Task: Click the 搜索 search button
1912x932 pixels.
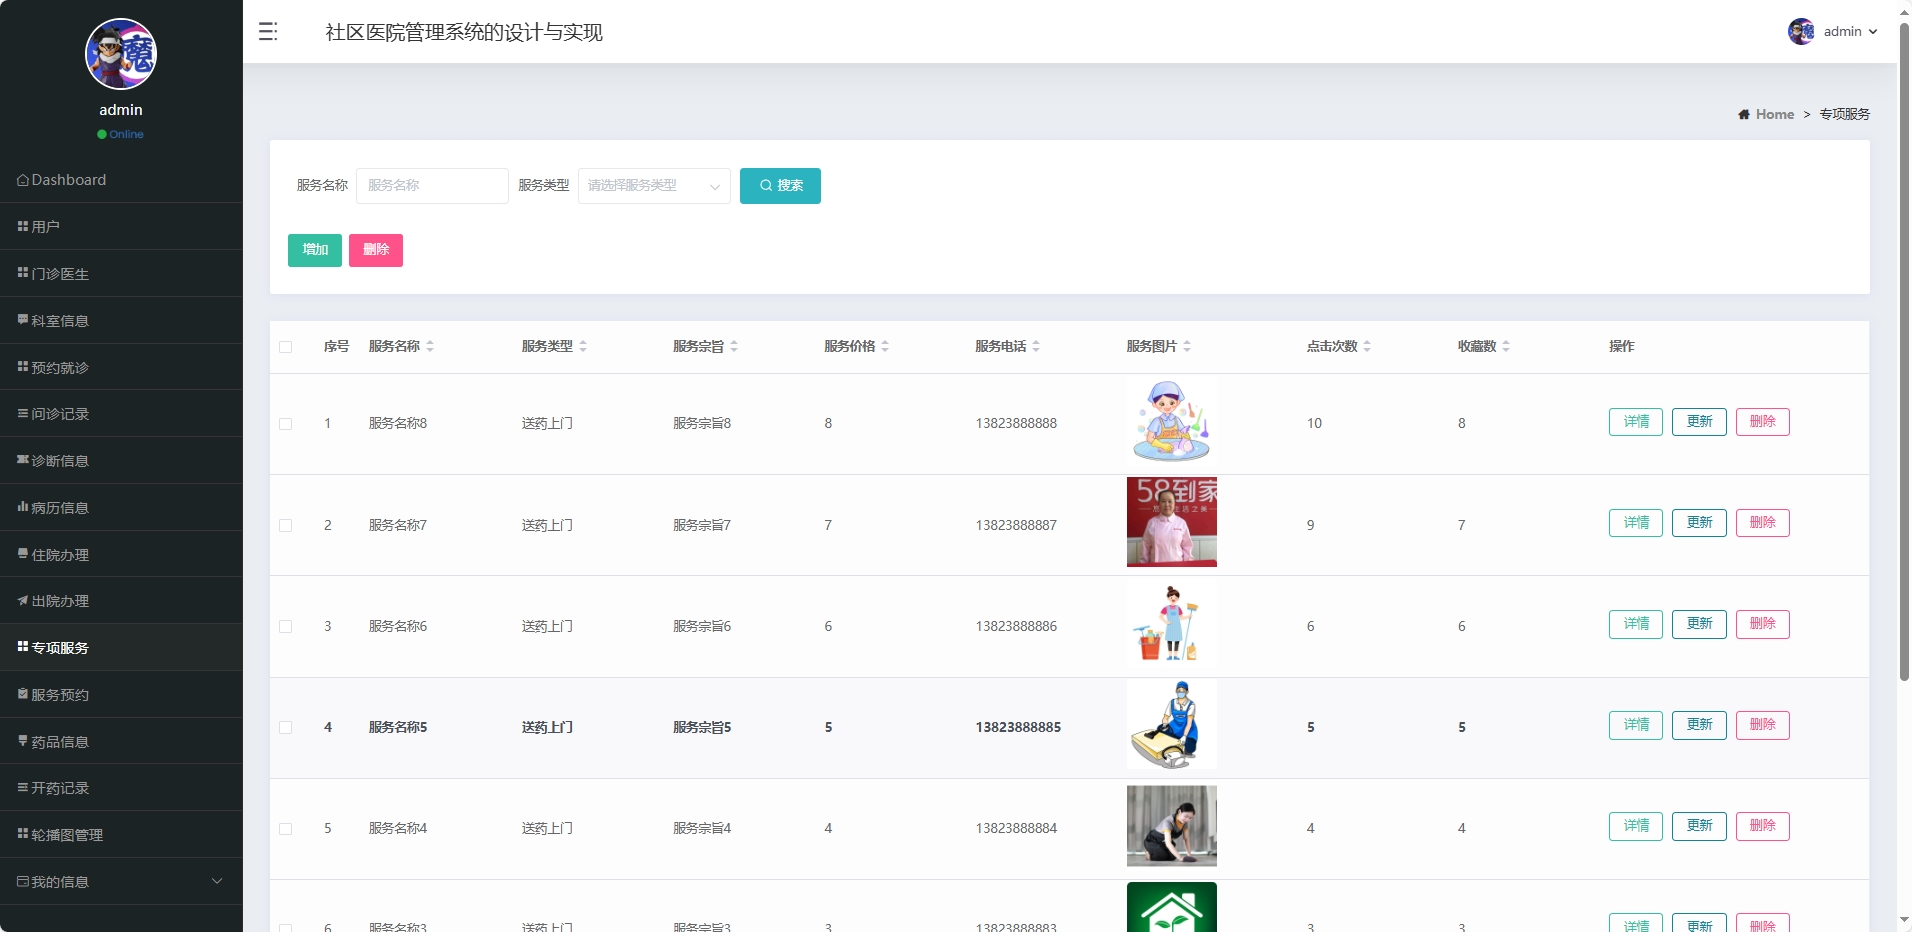Action: pyautogui.click(x=780, y=186)
